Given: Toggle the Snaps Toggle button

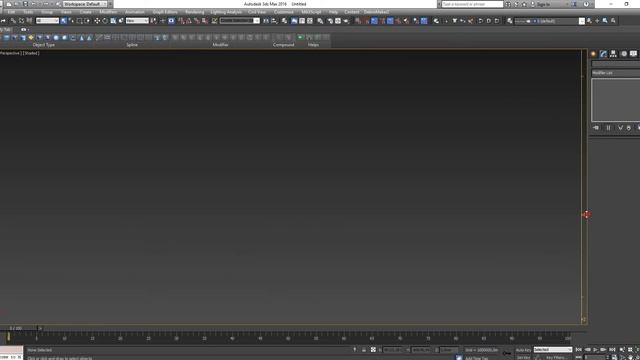Looking at the screenshot, I should coord(181,20).
